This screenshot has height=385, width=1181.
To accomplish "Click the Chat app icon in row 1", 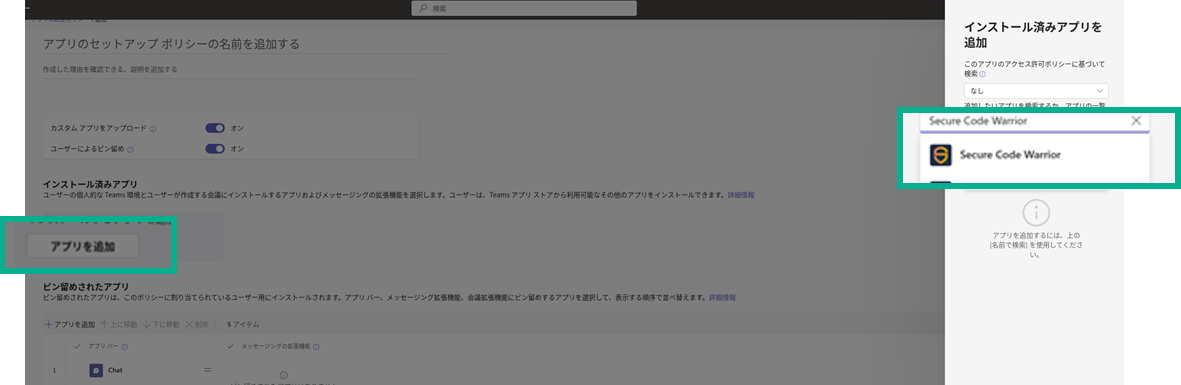I will (96, 371).
